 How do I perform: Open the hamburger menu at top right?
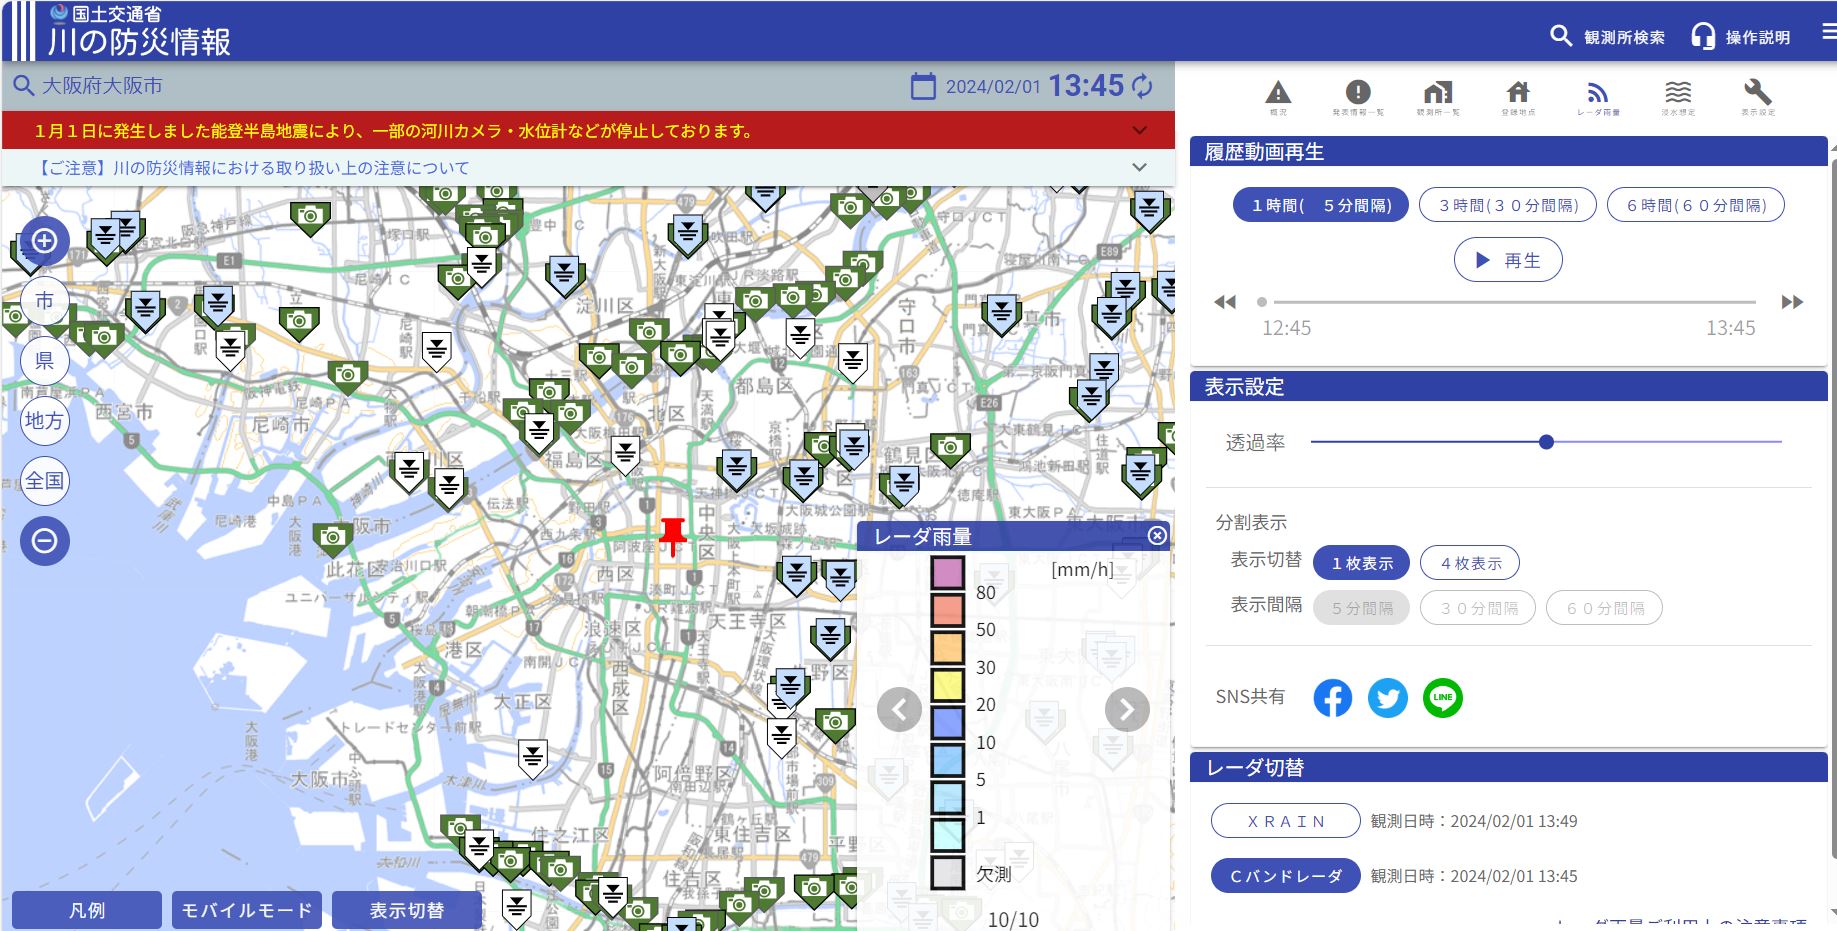tap(1828, 32)
